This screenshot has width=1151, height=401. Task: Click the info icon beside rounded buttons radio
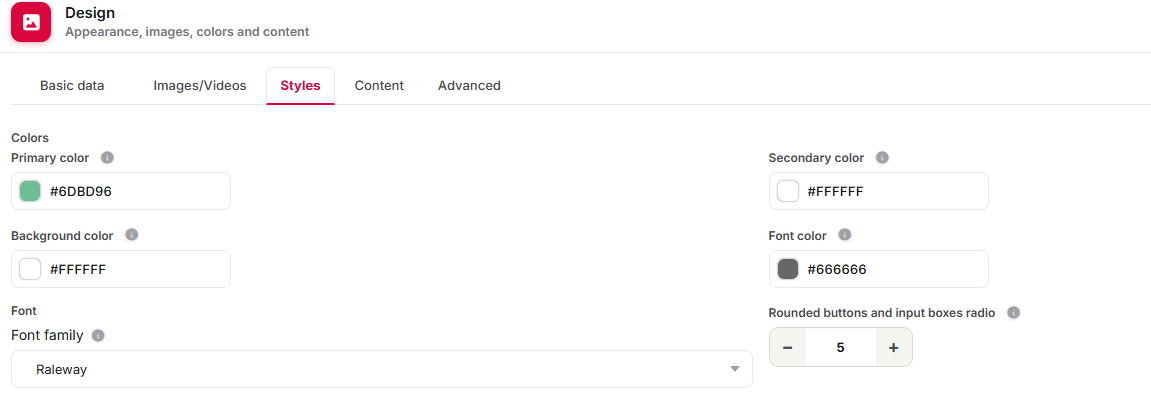pyautogui.click(x=1014, y=313)
